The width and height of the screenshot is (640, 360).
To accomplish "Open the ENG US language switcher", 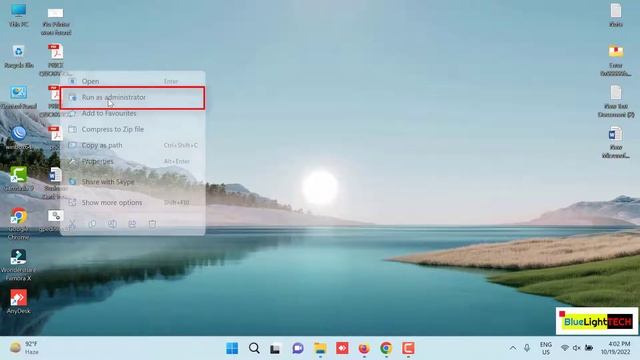I will [546, 348].
